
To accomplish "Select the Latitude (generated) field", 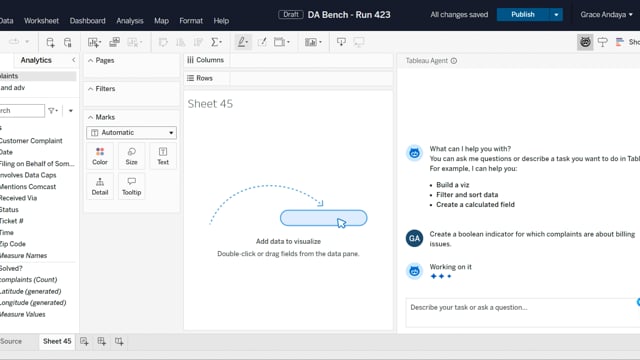I will click(x=31, y=291).
